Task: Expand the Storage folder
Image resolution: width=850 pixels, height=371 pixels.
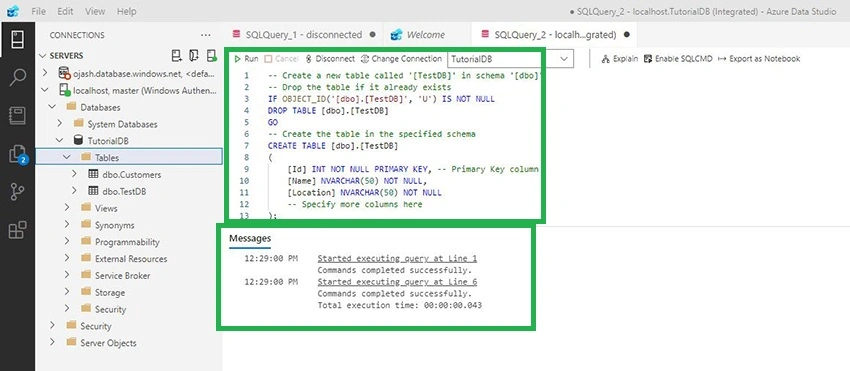Action: [x=67, y=292]
